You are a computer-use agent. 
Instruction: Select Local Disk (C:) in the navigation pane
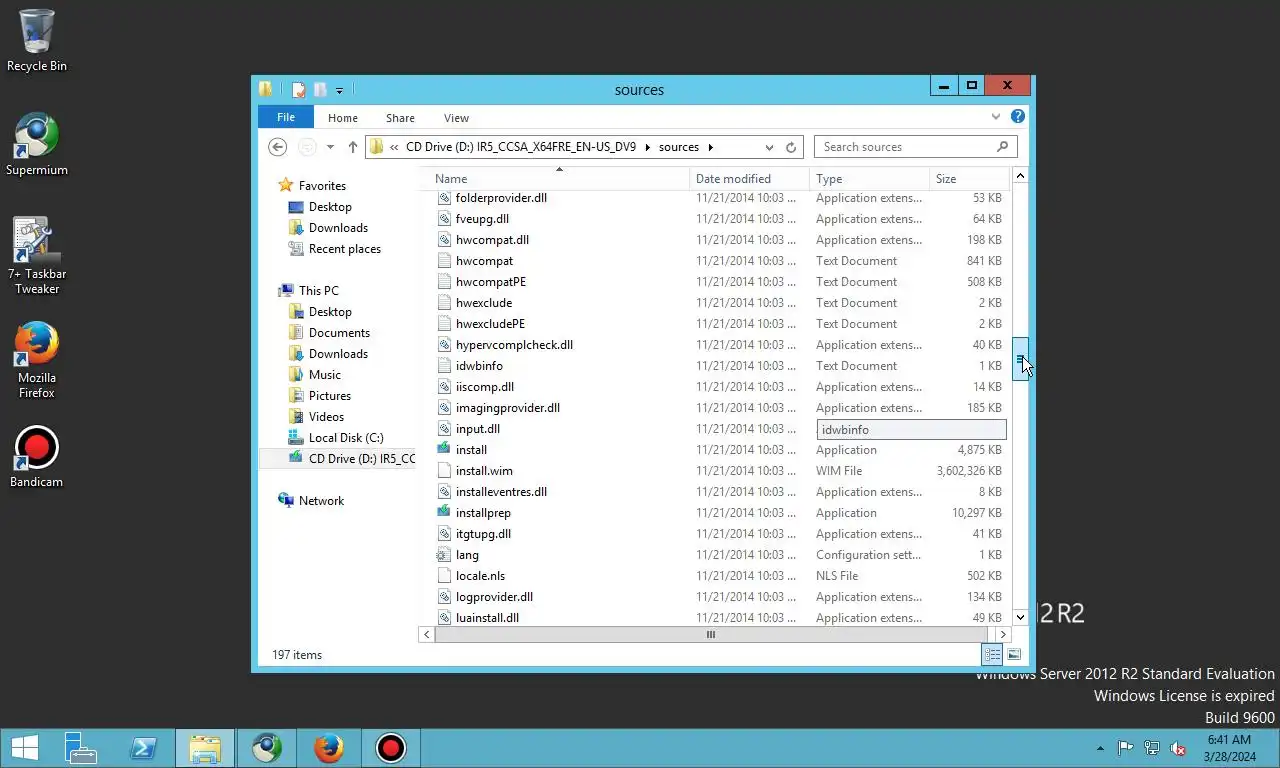(345, 438)
